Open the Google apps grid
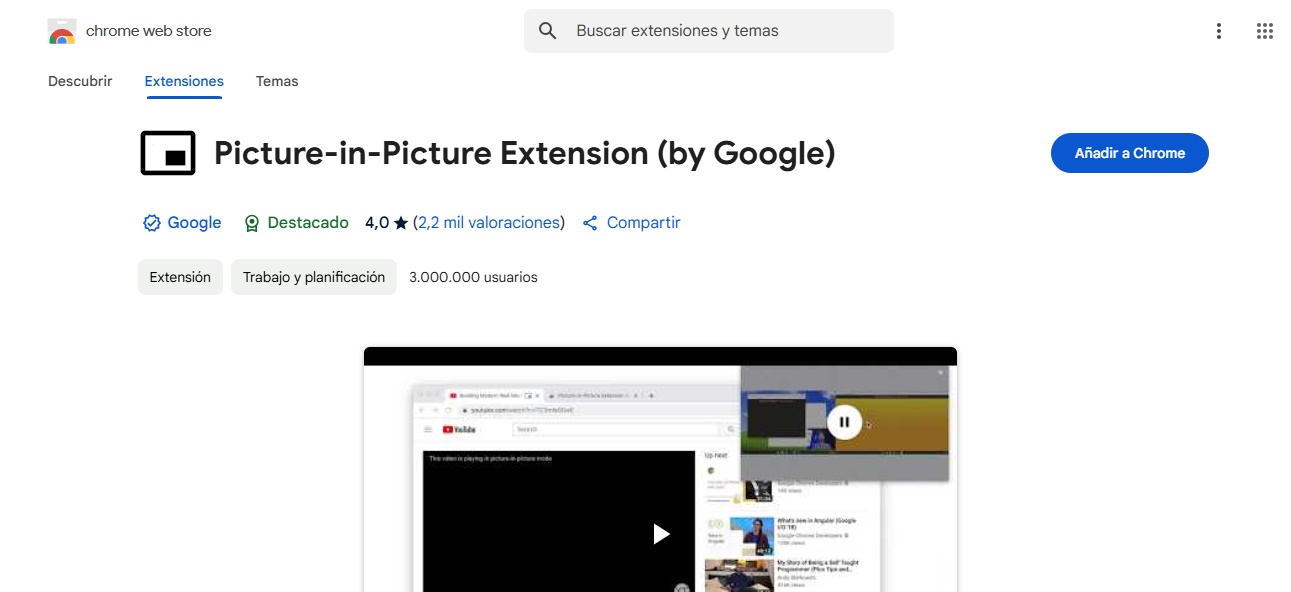 [x=1264, y=31]
